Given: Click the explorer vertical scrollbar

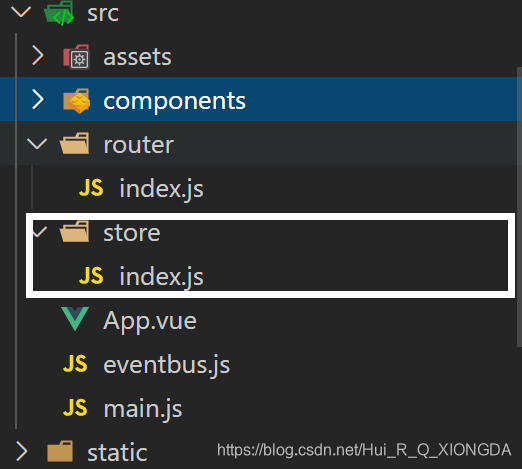Looking at the screenshot, I should click(x=519, y=207).
